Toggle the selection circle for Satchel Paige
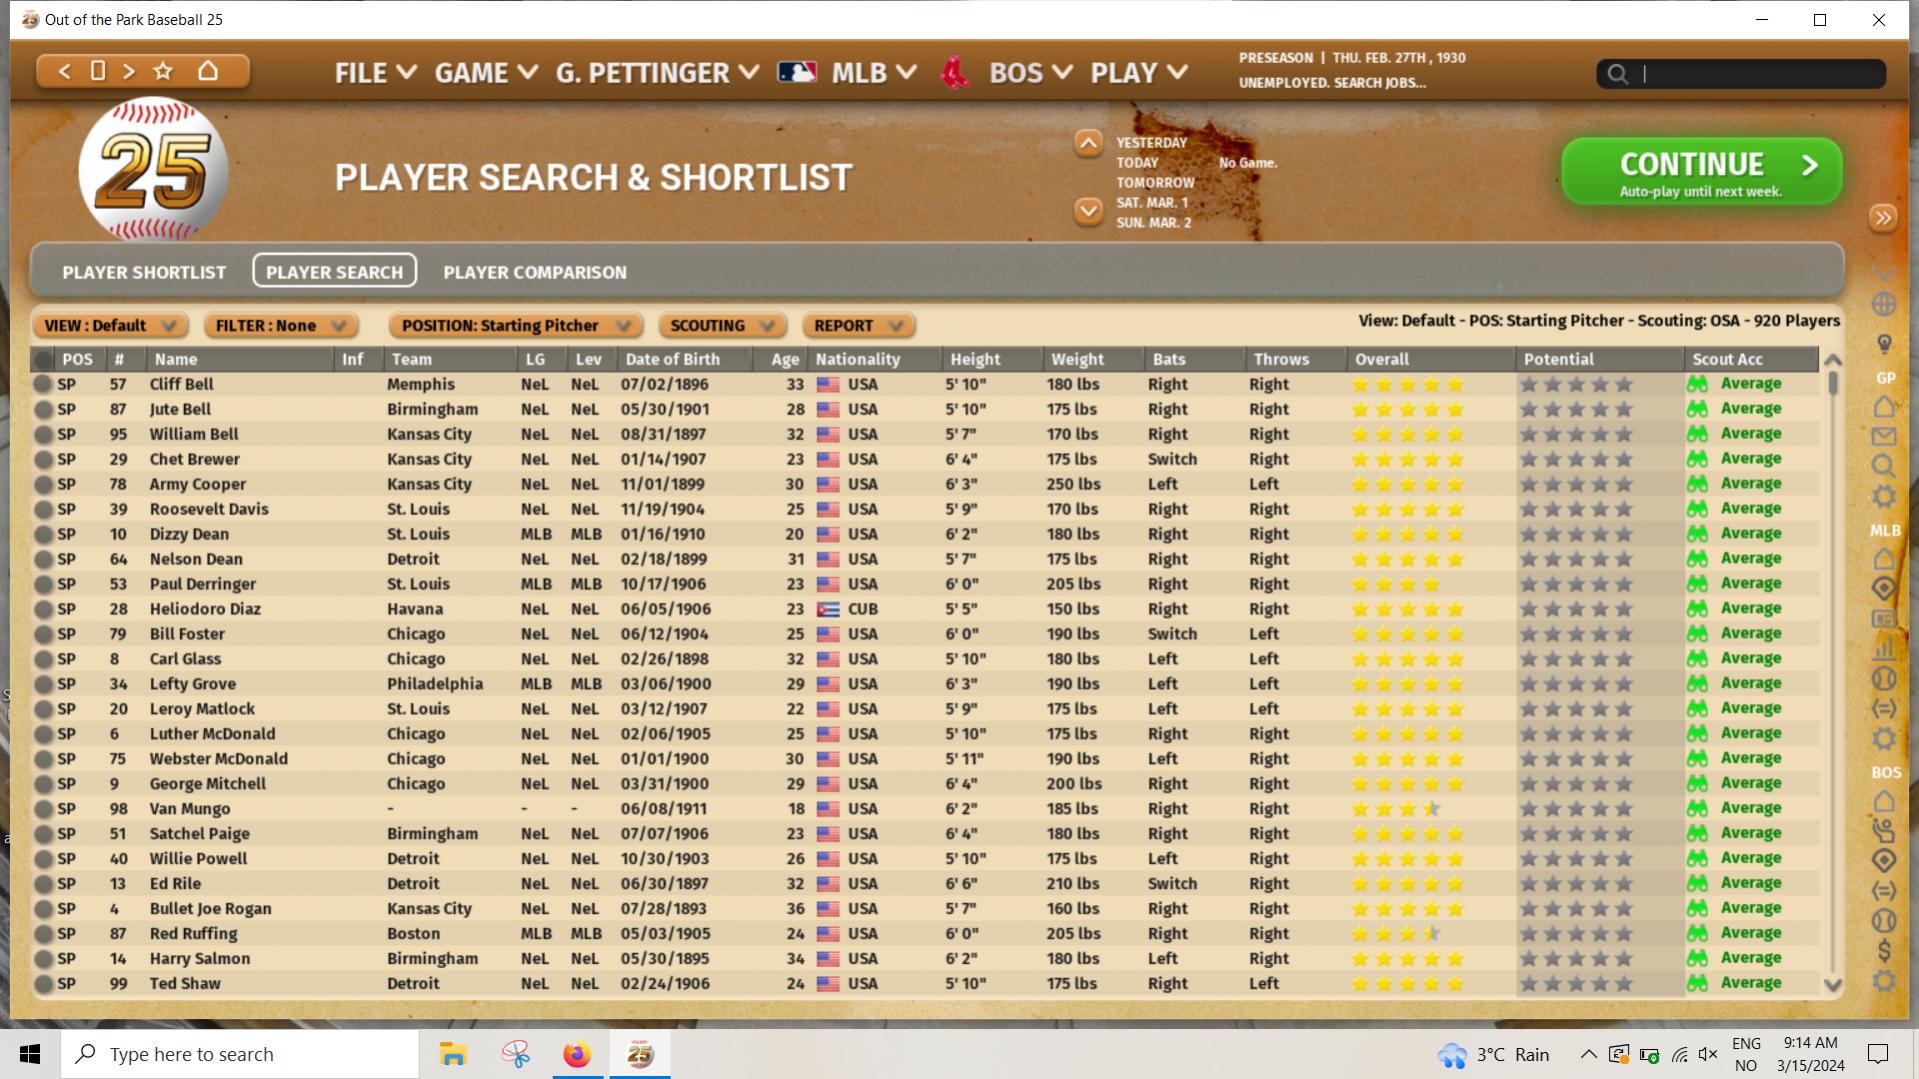 [43, 834]
